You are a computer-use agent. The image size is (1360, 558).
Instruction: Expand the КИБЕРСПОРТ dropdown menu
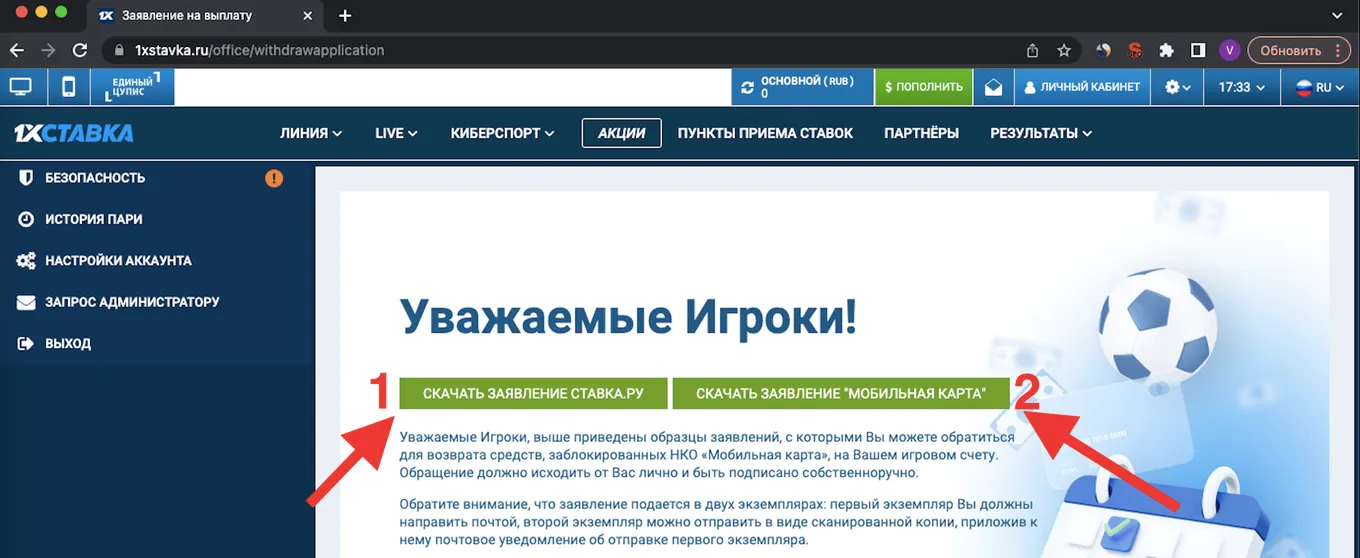pos(502,133)
